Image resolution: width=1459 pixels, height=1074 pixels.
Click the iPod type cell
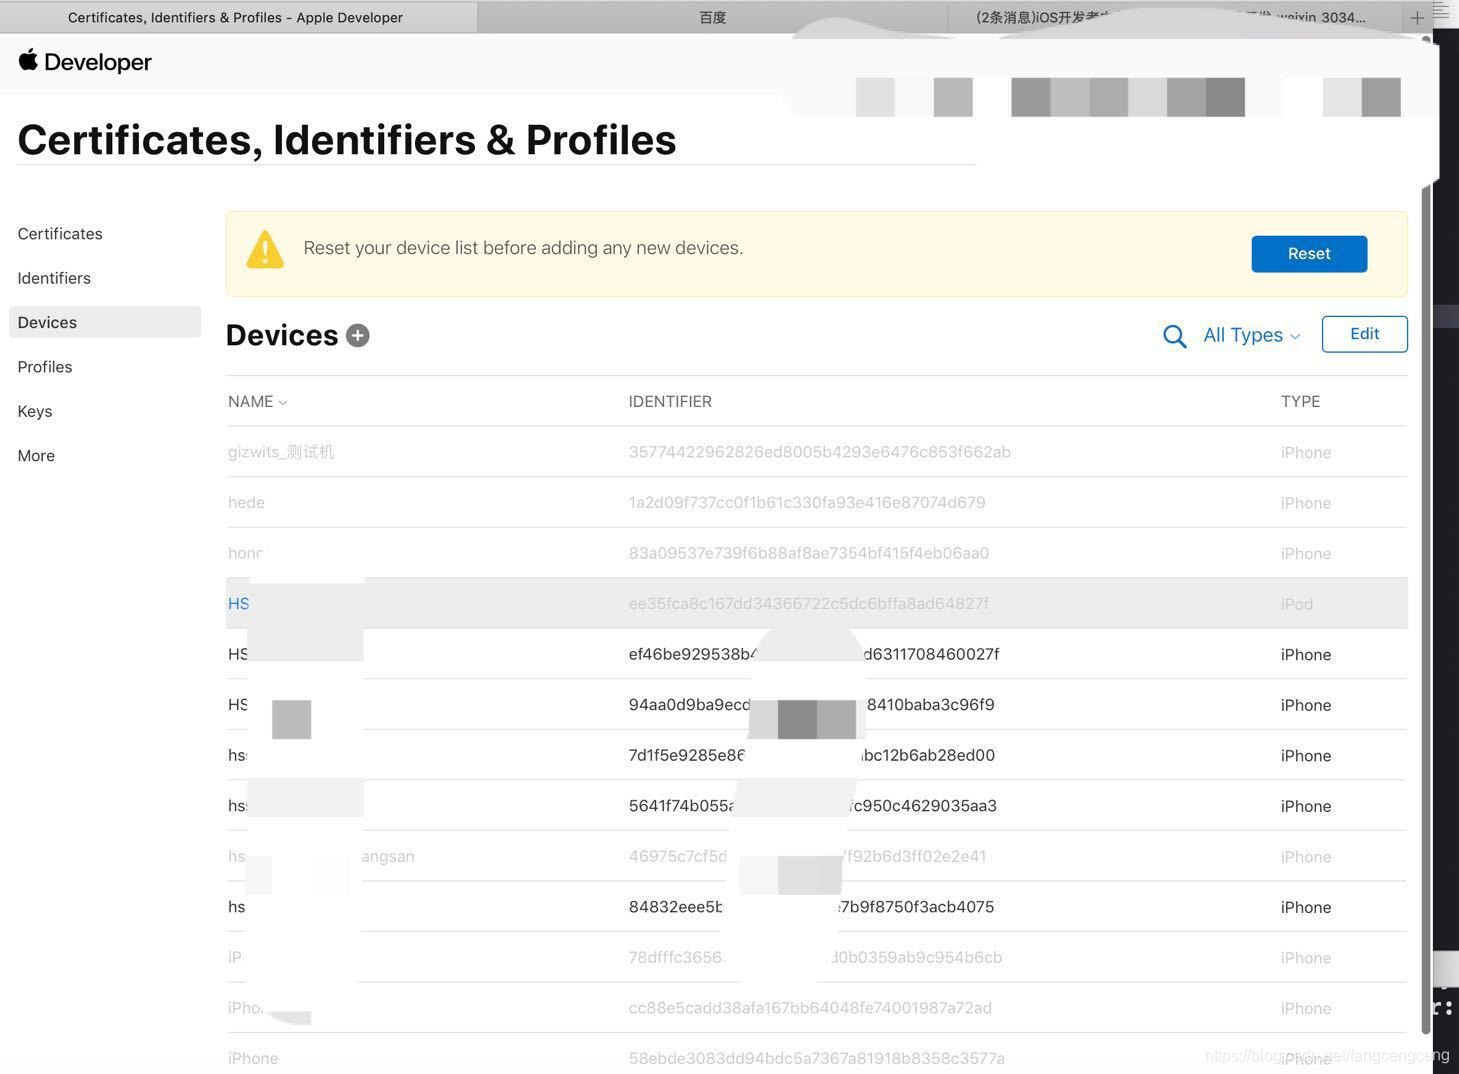point(1297,604)
